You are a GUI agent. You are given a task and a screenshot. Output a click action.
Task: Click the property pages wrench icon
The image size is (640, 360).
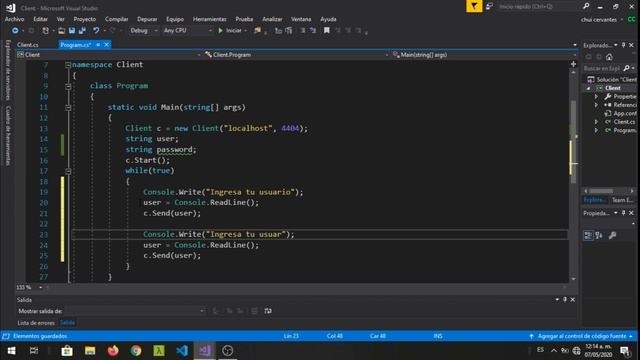(612, 236)
